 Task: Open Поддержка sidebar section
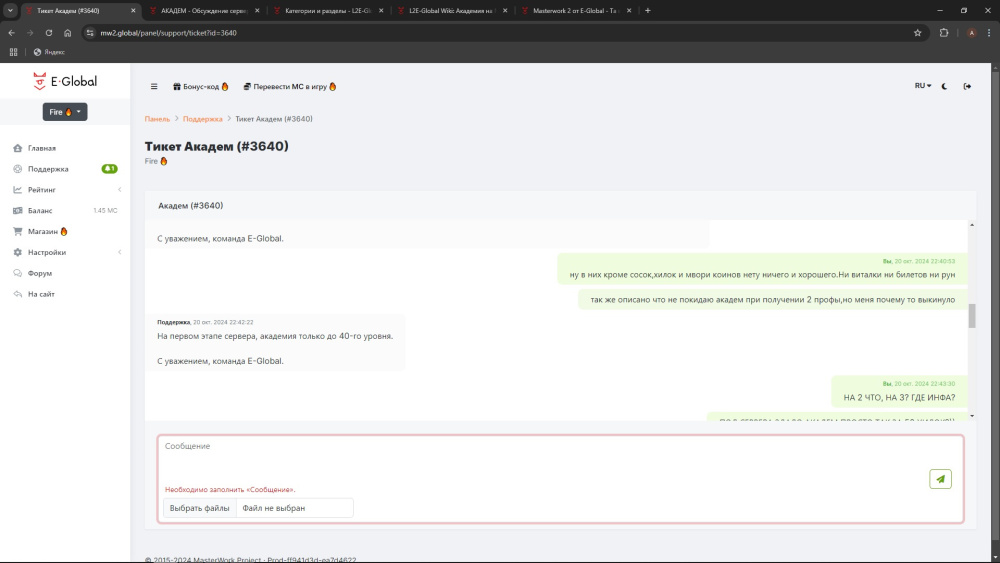click(x=48, y=169)
